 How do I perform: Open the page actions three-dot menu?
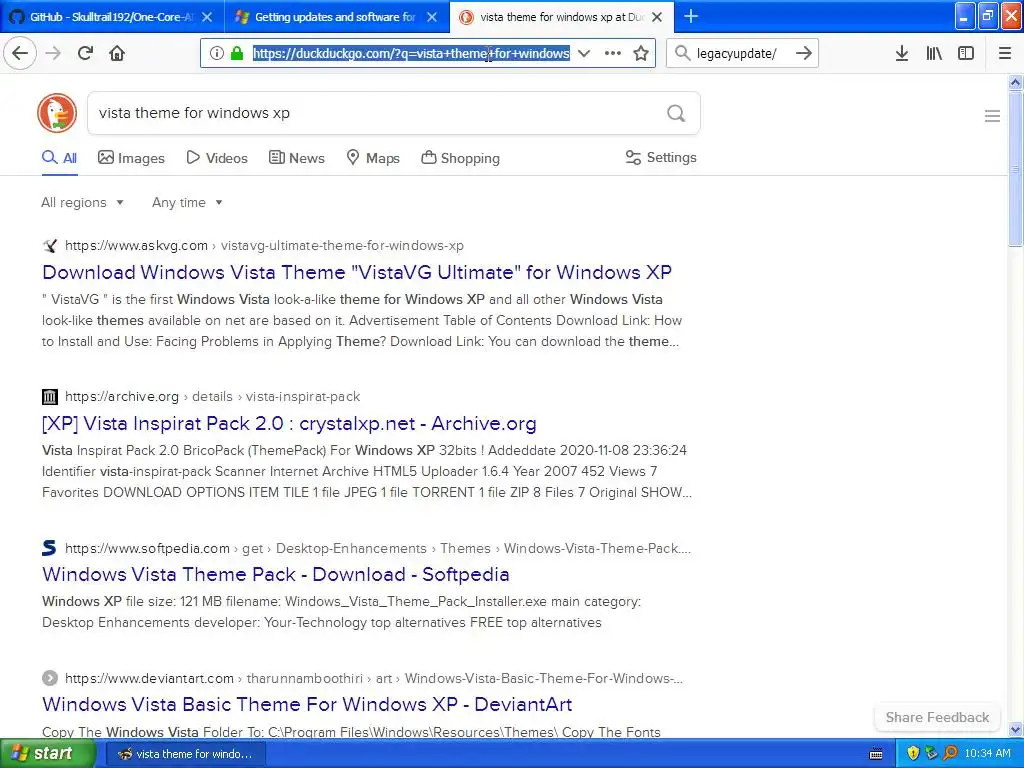pyautogui.click(x=613, y=53)
